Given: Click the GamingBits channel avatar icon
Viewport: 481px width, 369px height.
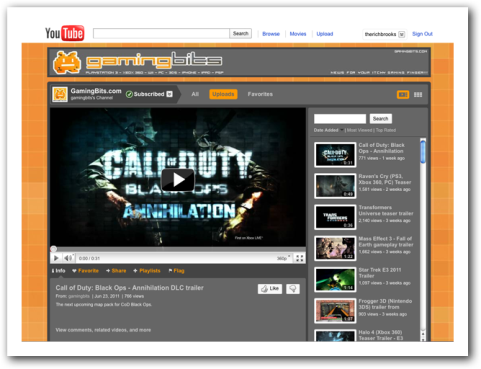Looking at the screenshot, I should [x=60, y=94].
